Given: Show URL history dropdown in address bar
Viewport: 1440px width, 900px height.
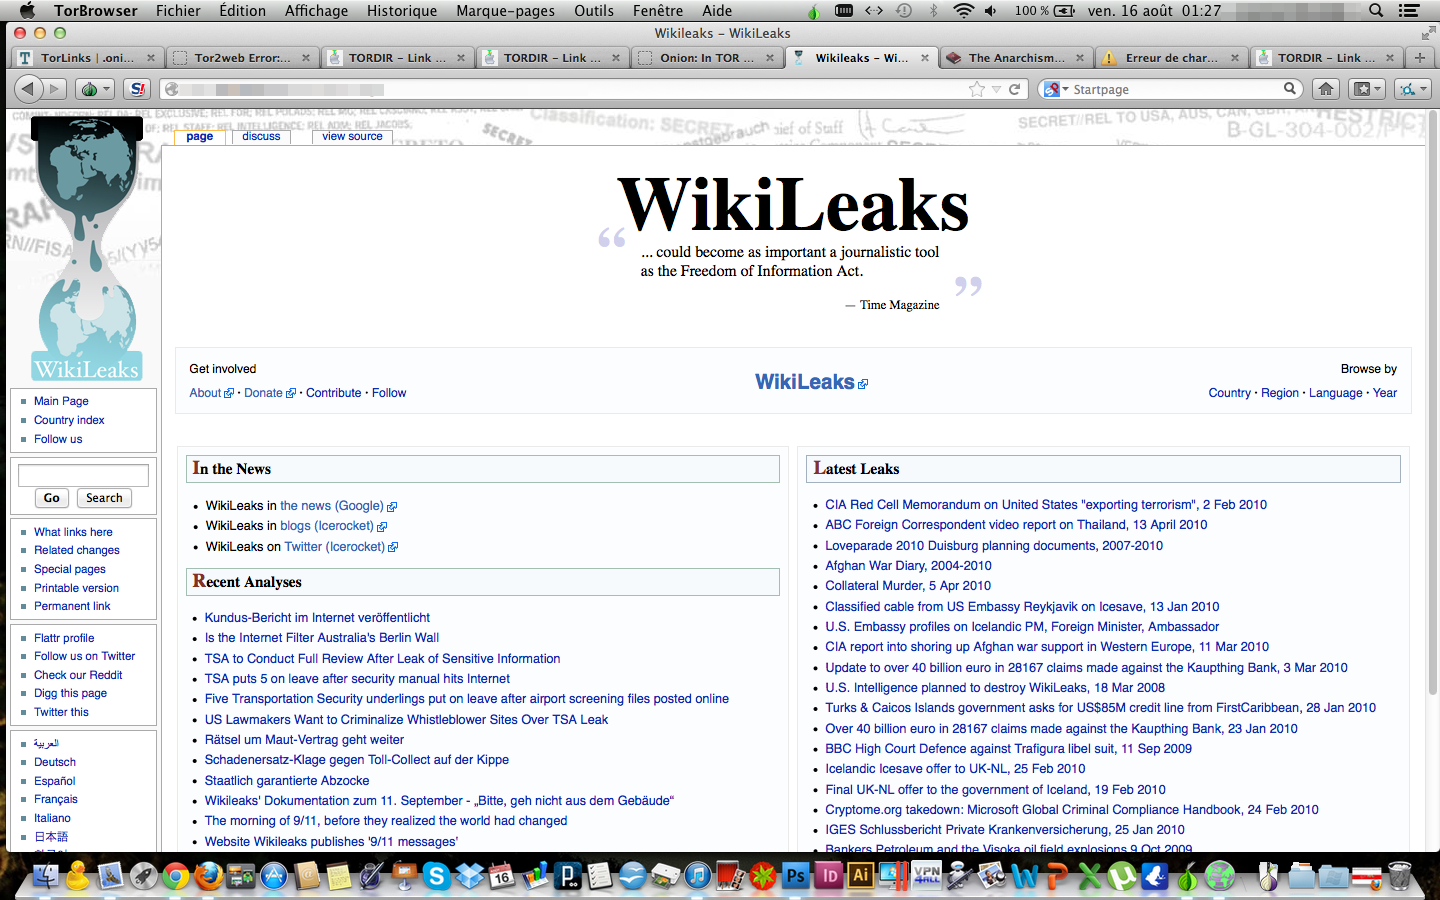Looking at the screenshot, I should (x=996, y=90).
